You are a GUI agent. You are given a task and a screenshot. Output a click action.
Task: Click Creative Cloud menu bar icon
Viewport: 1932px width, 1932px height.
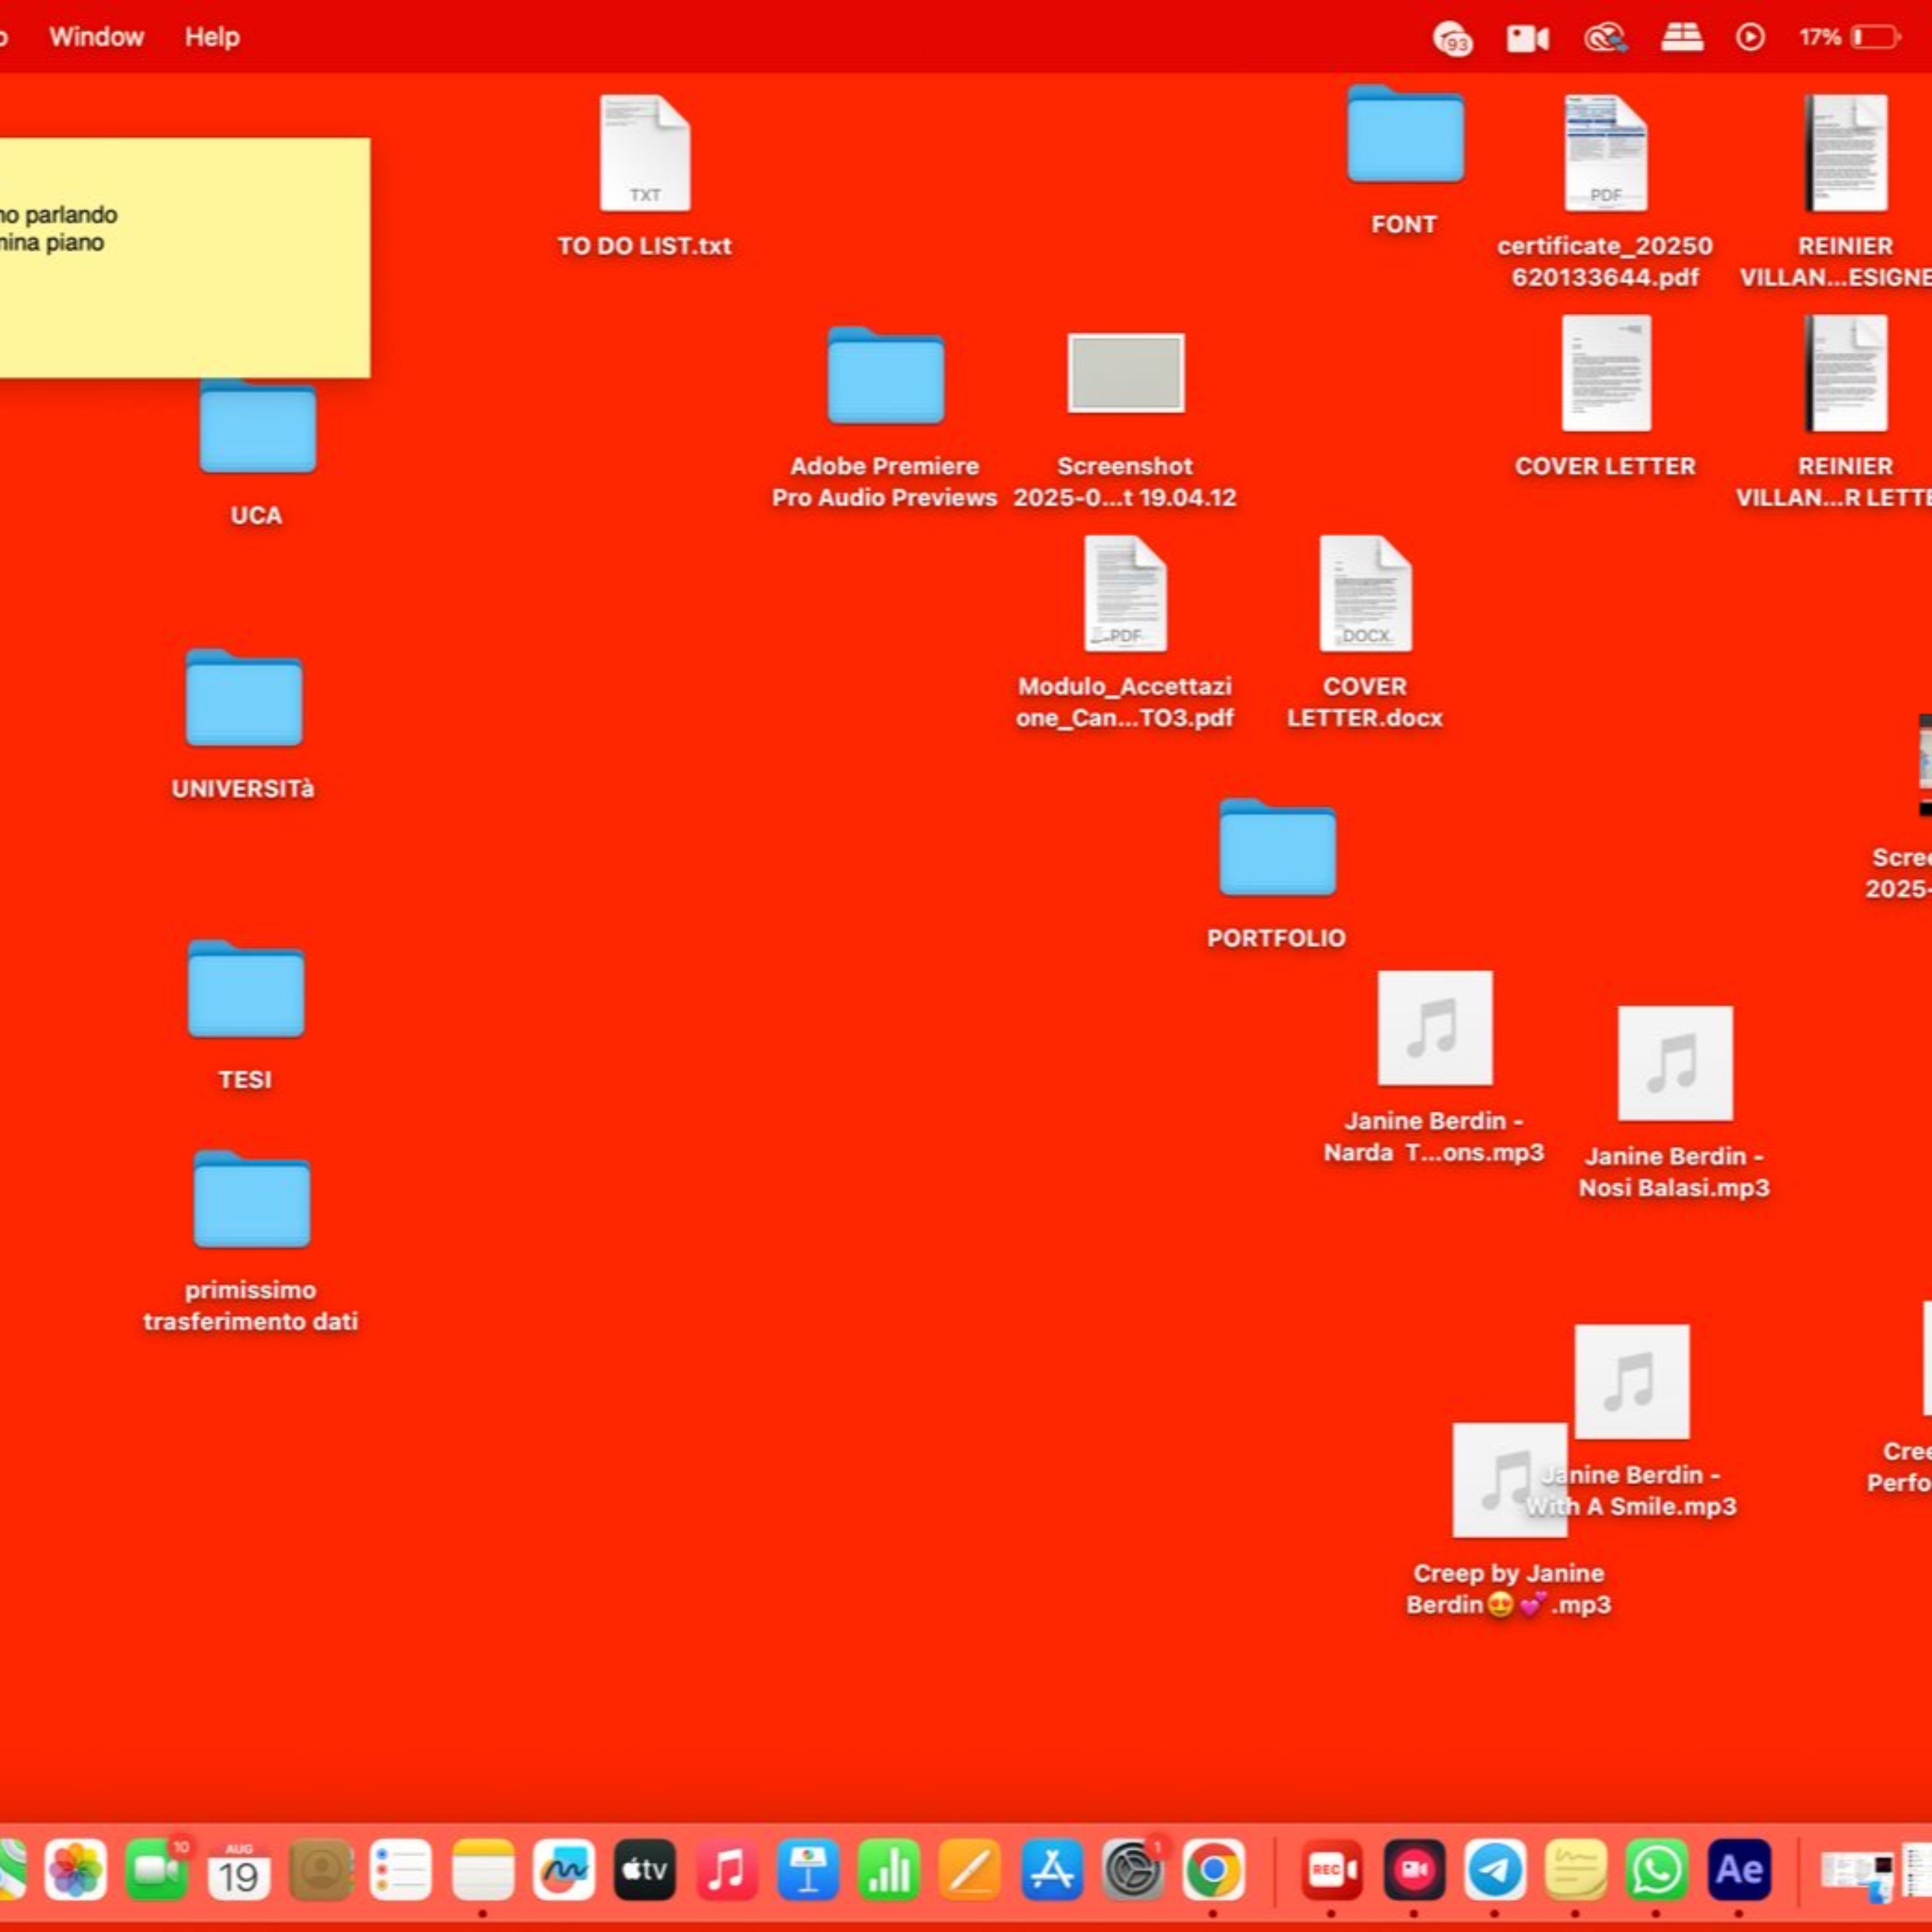(x=1604, y=38)
